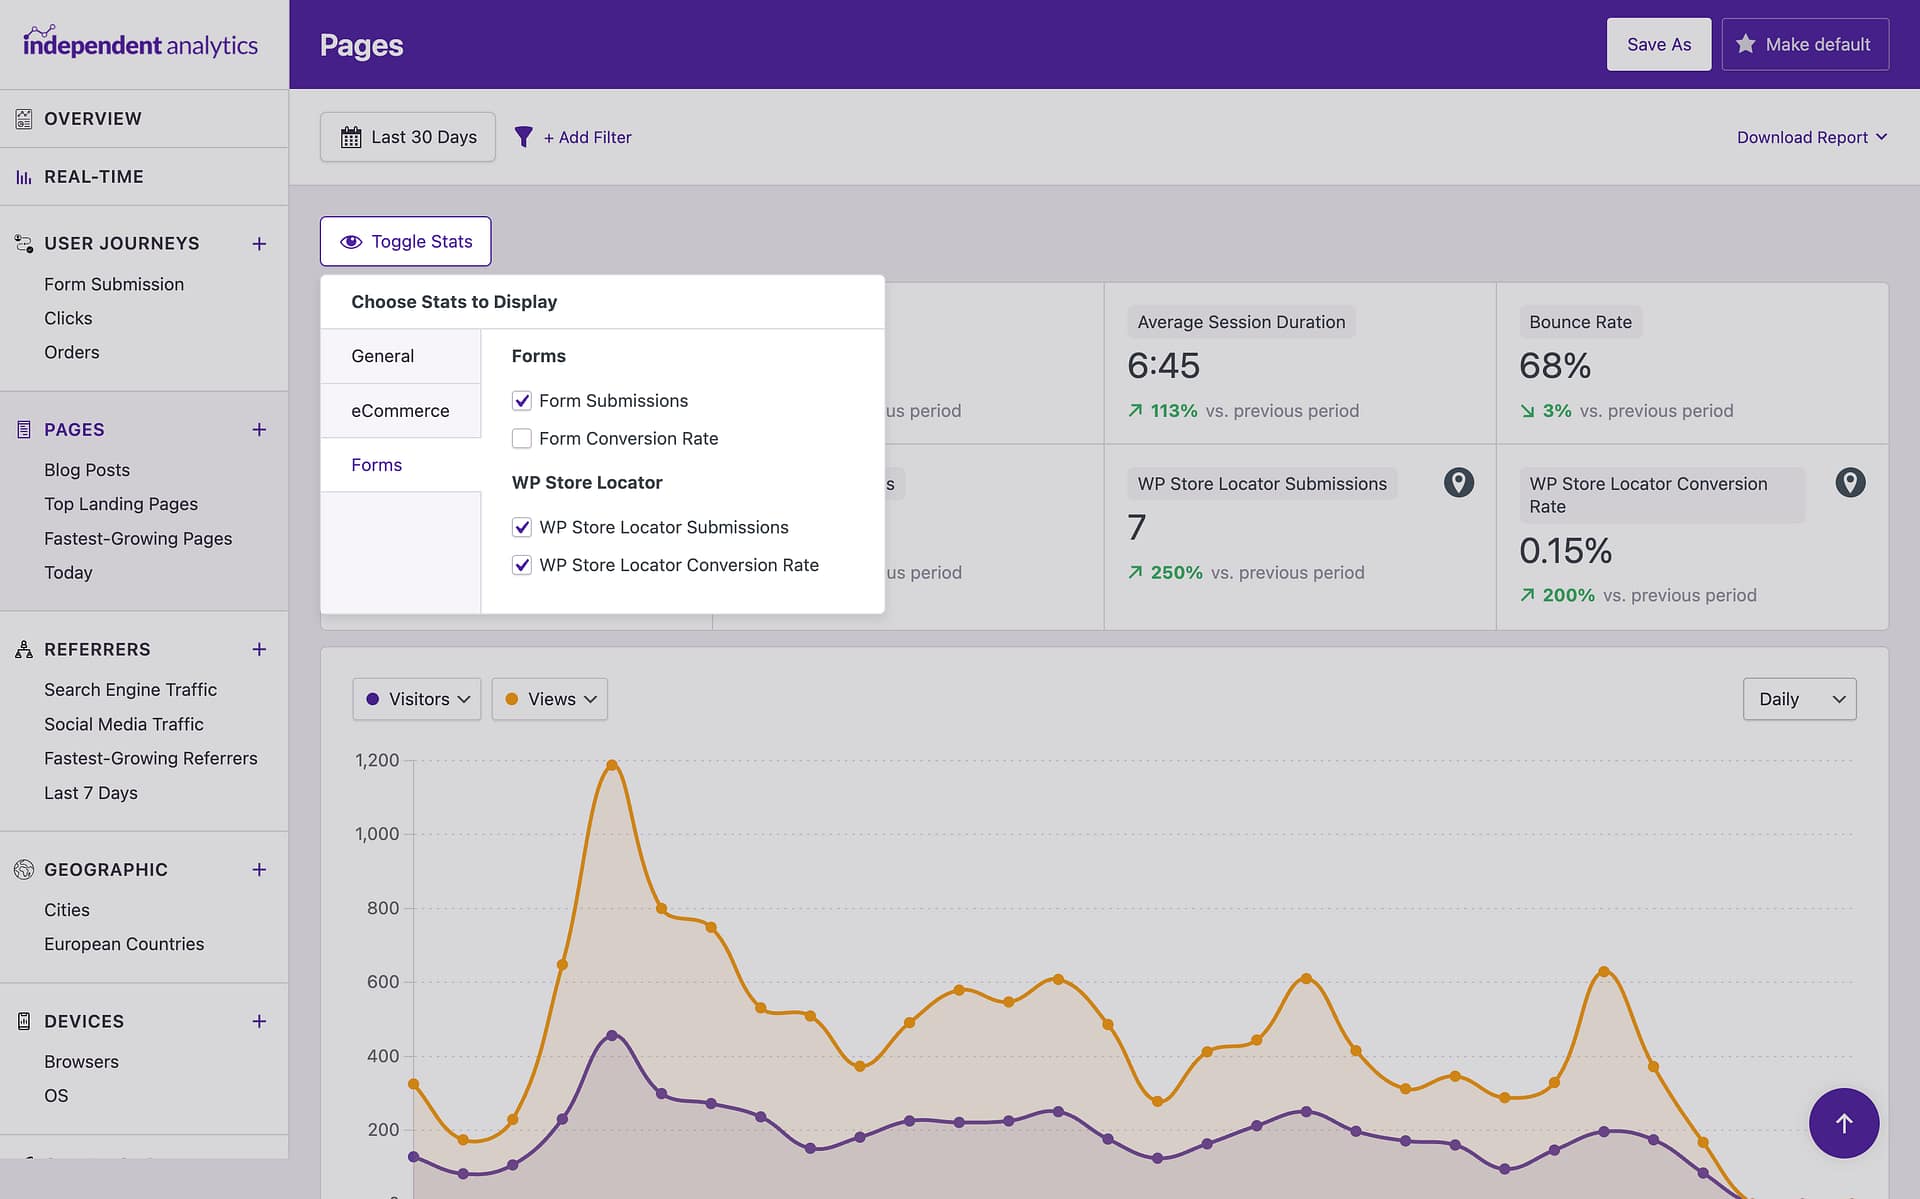
Task: Add a new Referrers report
Action: 259,650
